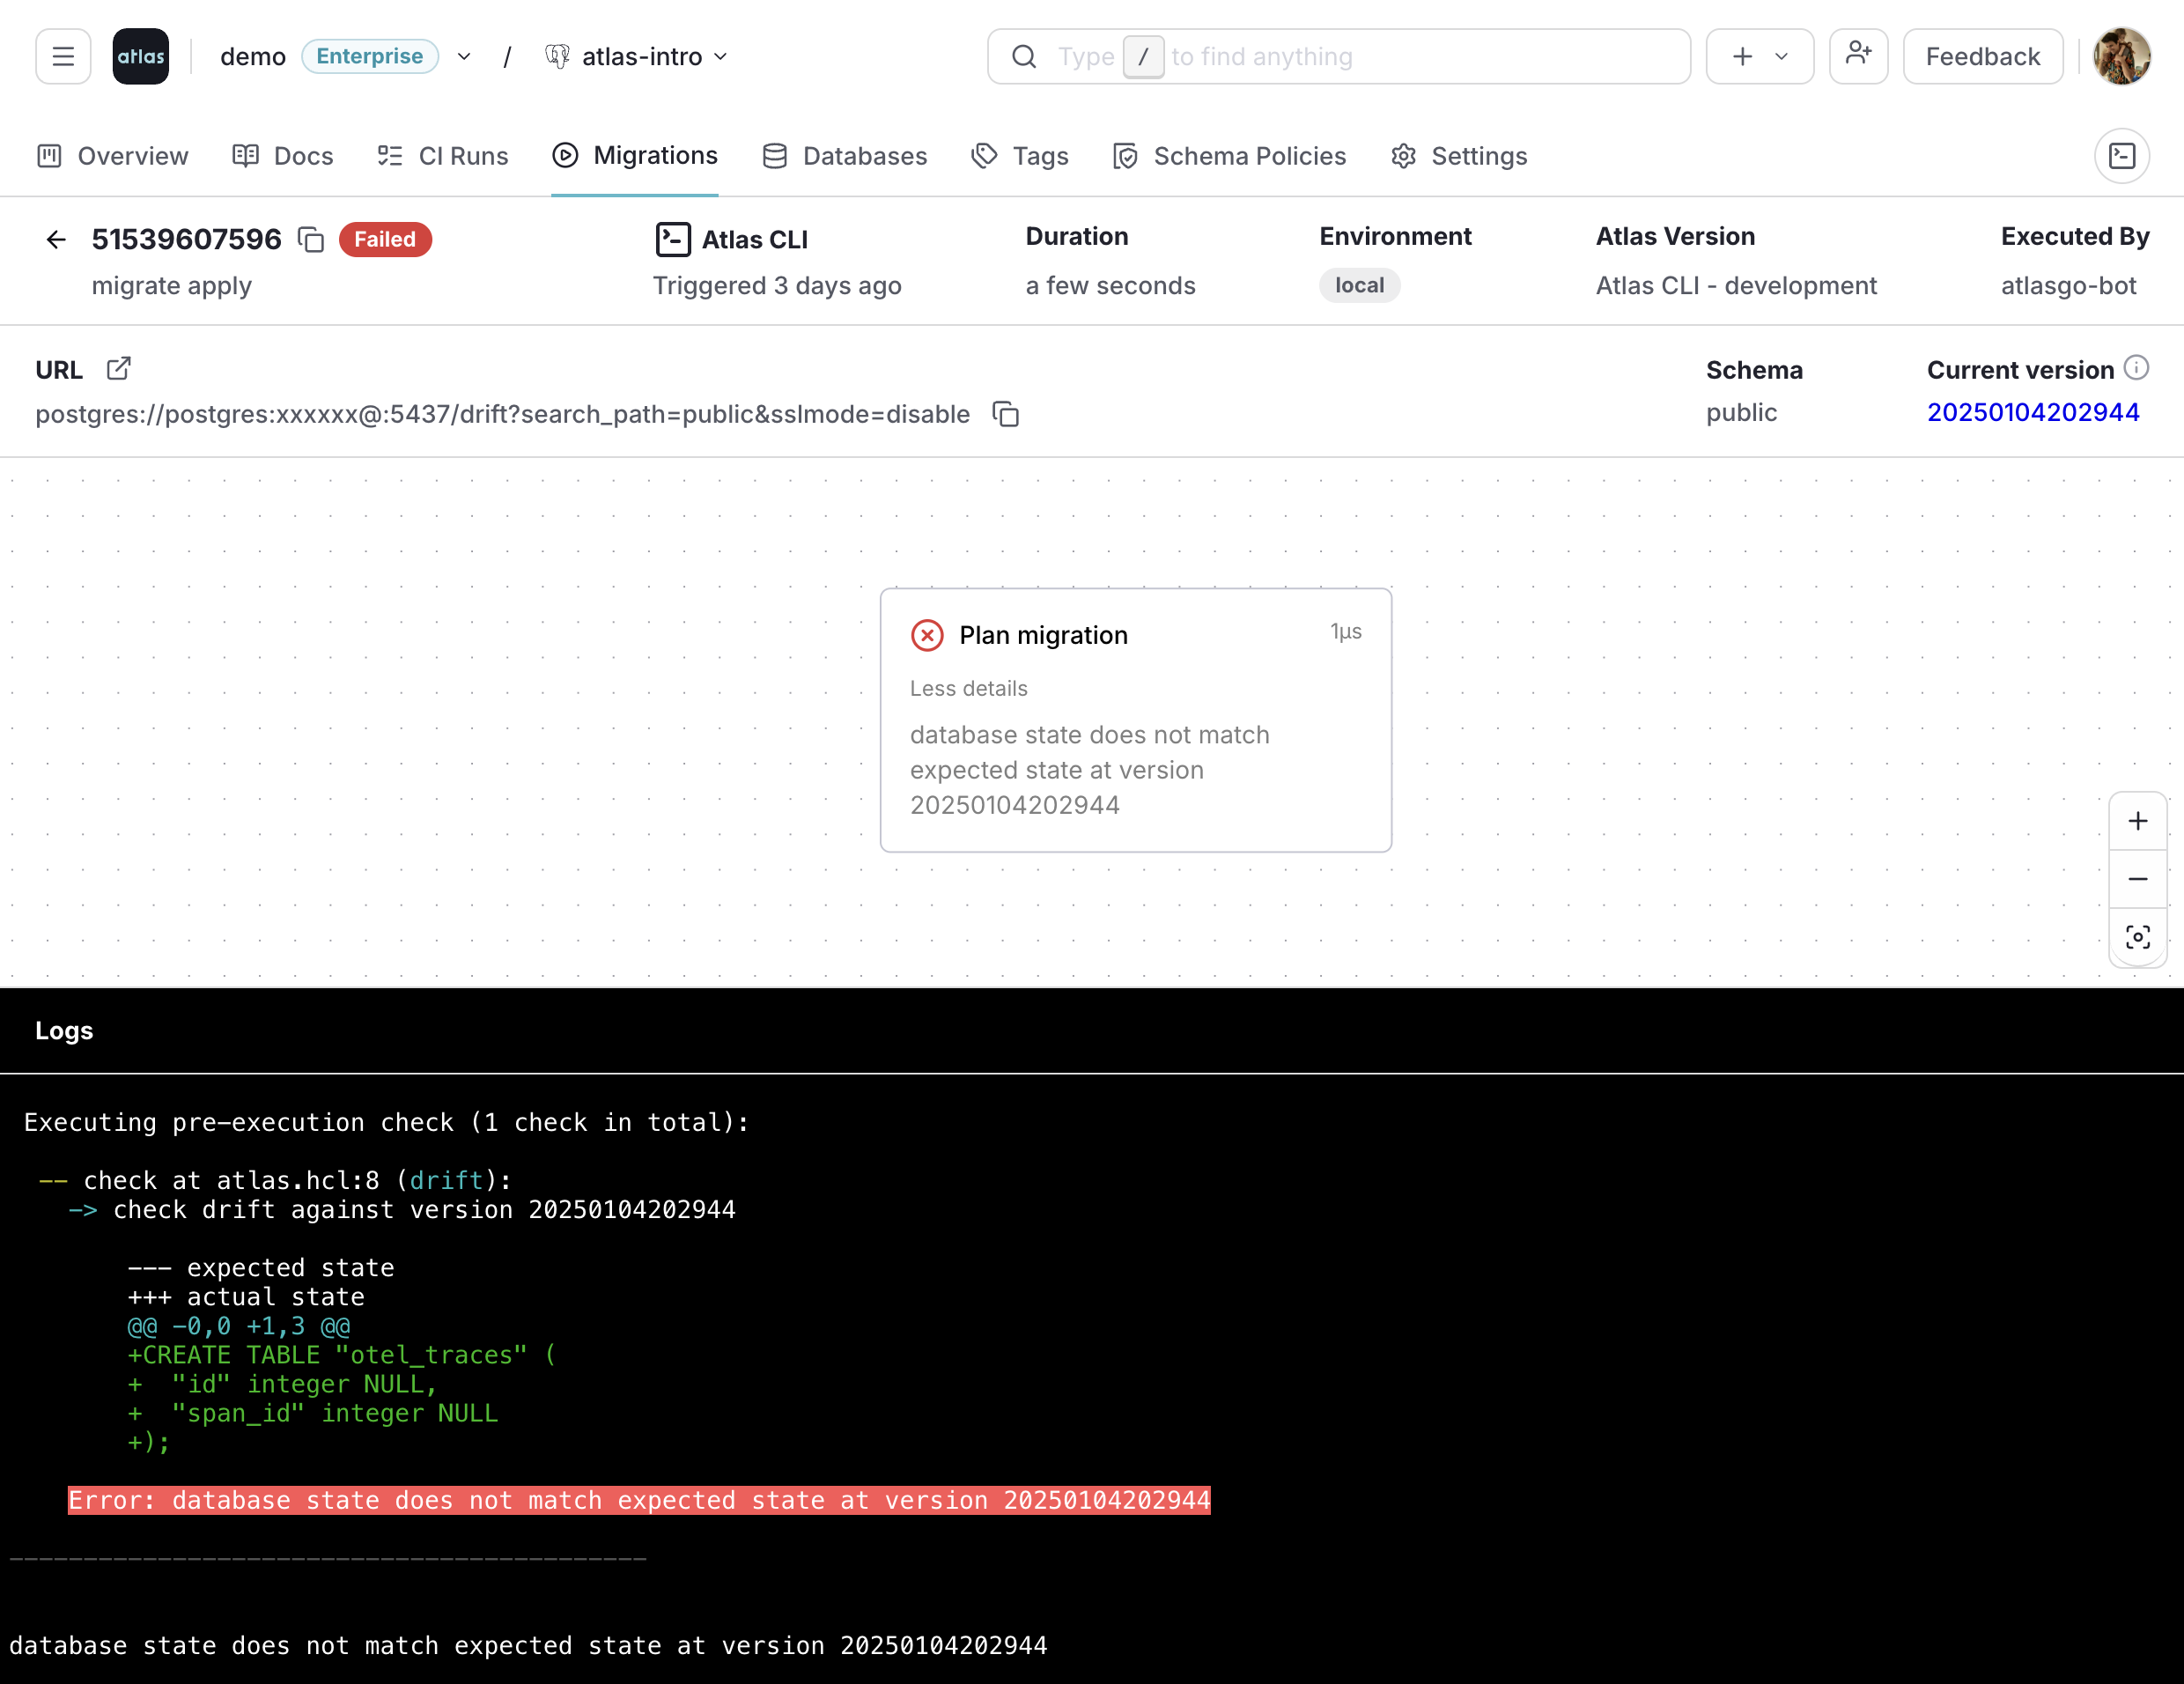
Task: Copy the postgres database URL
Action: click(x=1004, y=414)
